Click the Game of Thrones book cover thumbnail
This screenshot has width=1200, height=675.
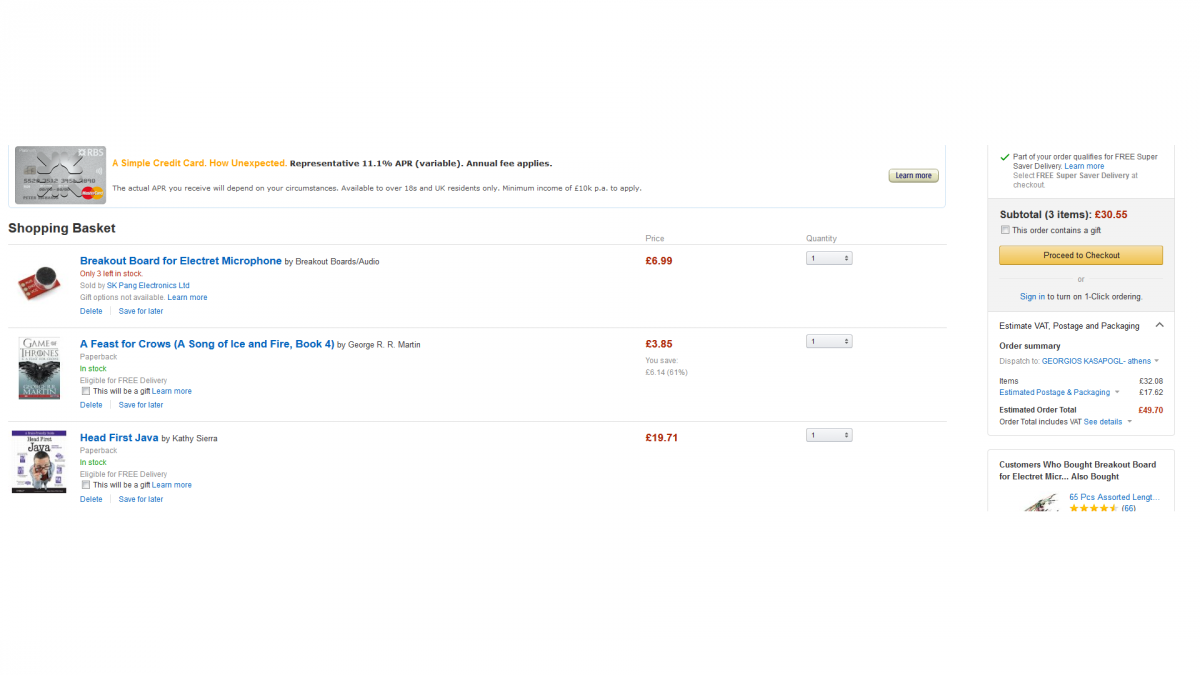coord(39,368)
